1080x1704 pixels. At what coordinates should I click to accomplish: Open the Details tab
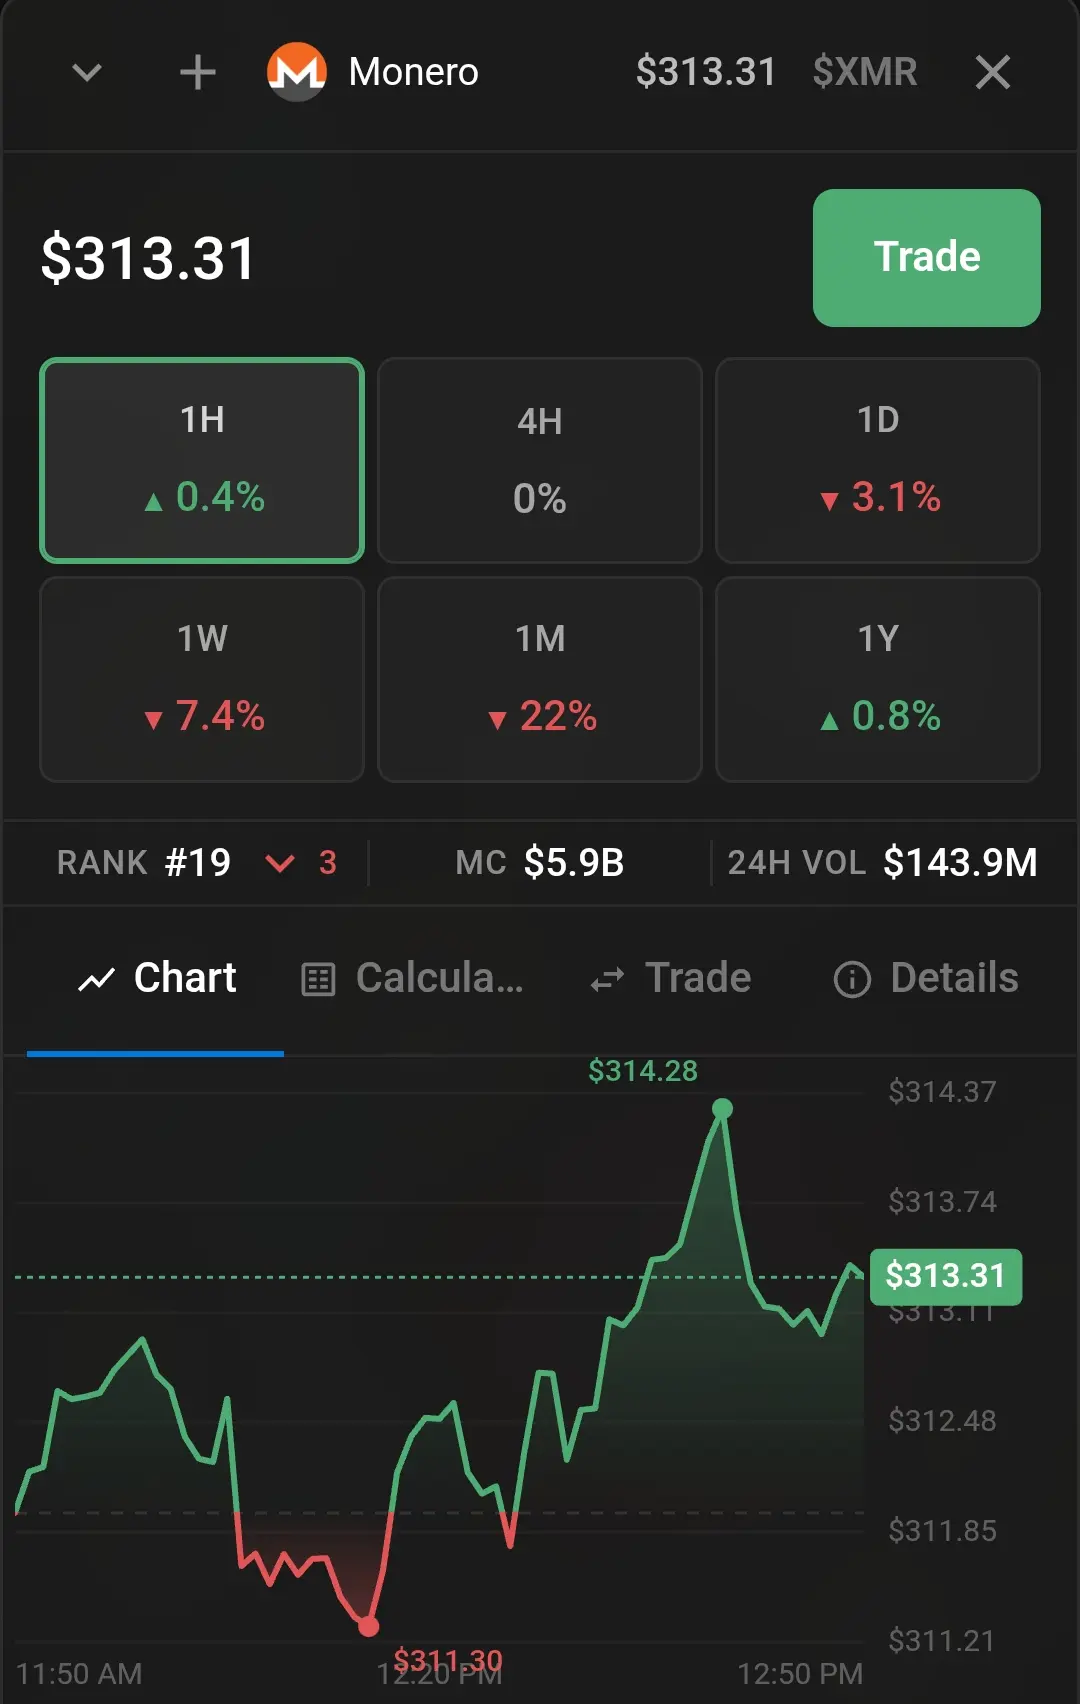click(x=926, y=979)
